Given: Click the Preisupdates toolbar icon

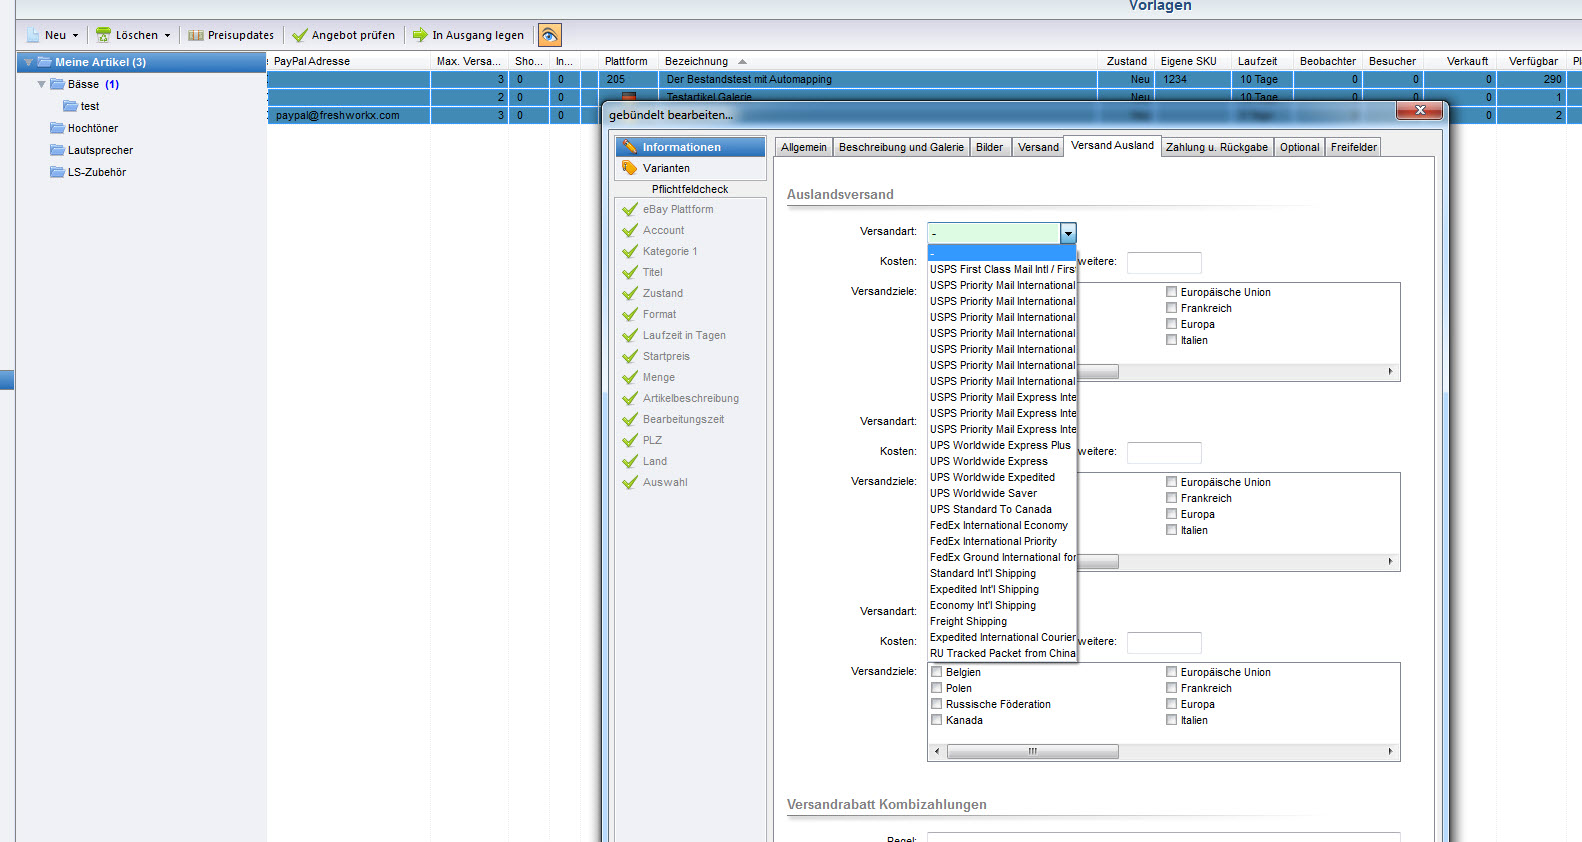Looking at the screenshot, I should coord(196,35).
